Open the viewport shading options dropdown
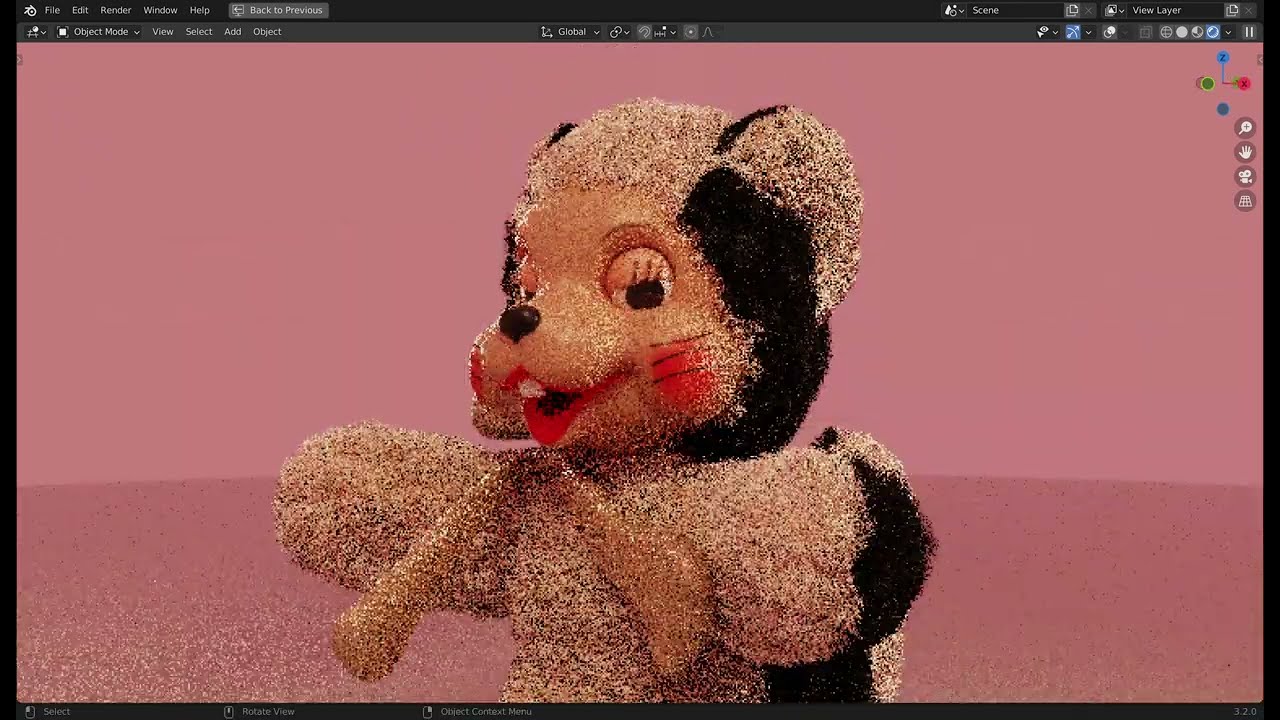Viewport: 1280px width, 720px height. pos(1228,32)
